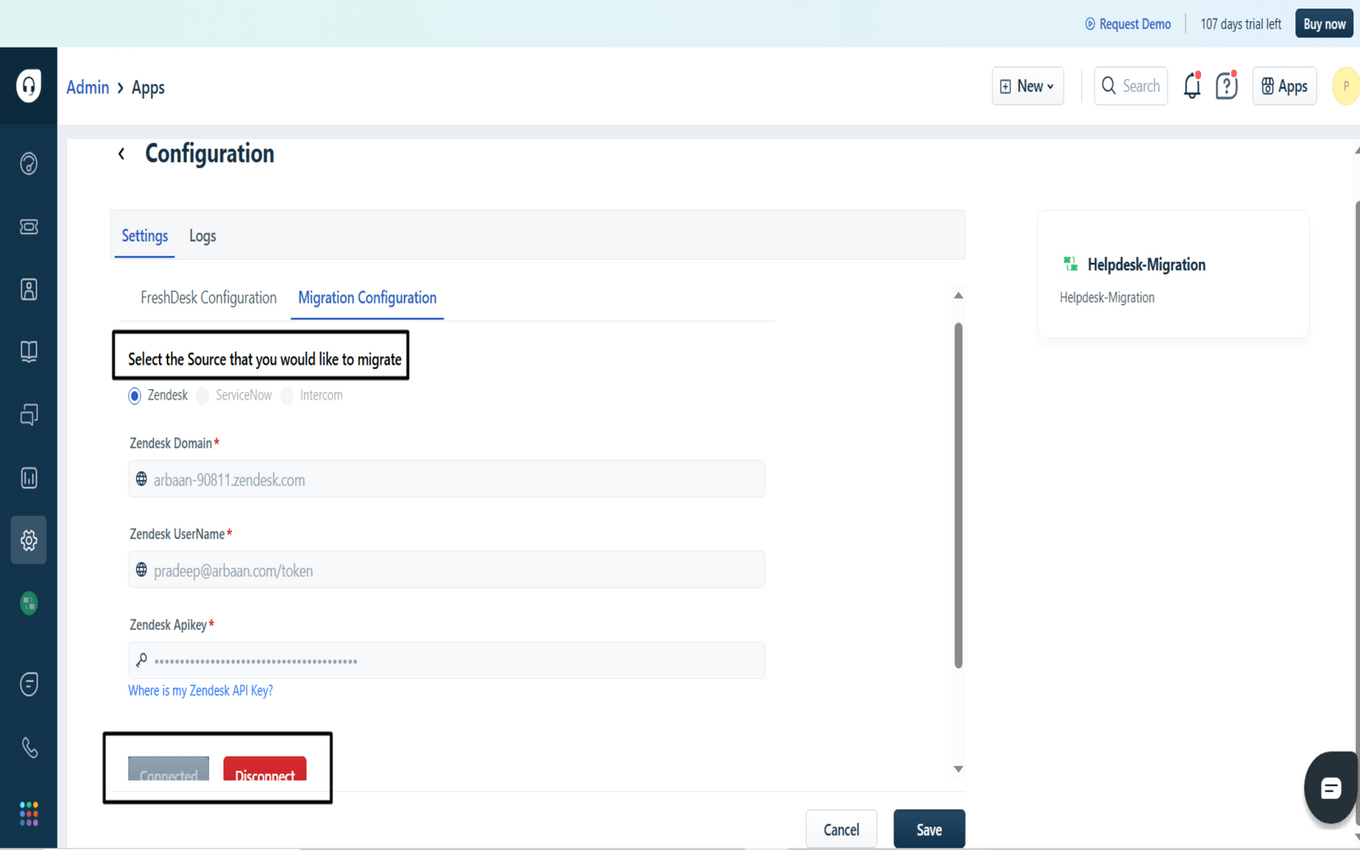1360x850 pixels.
Task: Open the dashboard icon in sidebar
Action: pyautogui.click(x=29, y=163)
